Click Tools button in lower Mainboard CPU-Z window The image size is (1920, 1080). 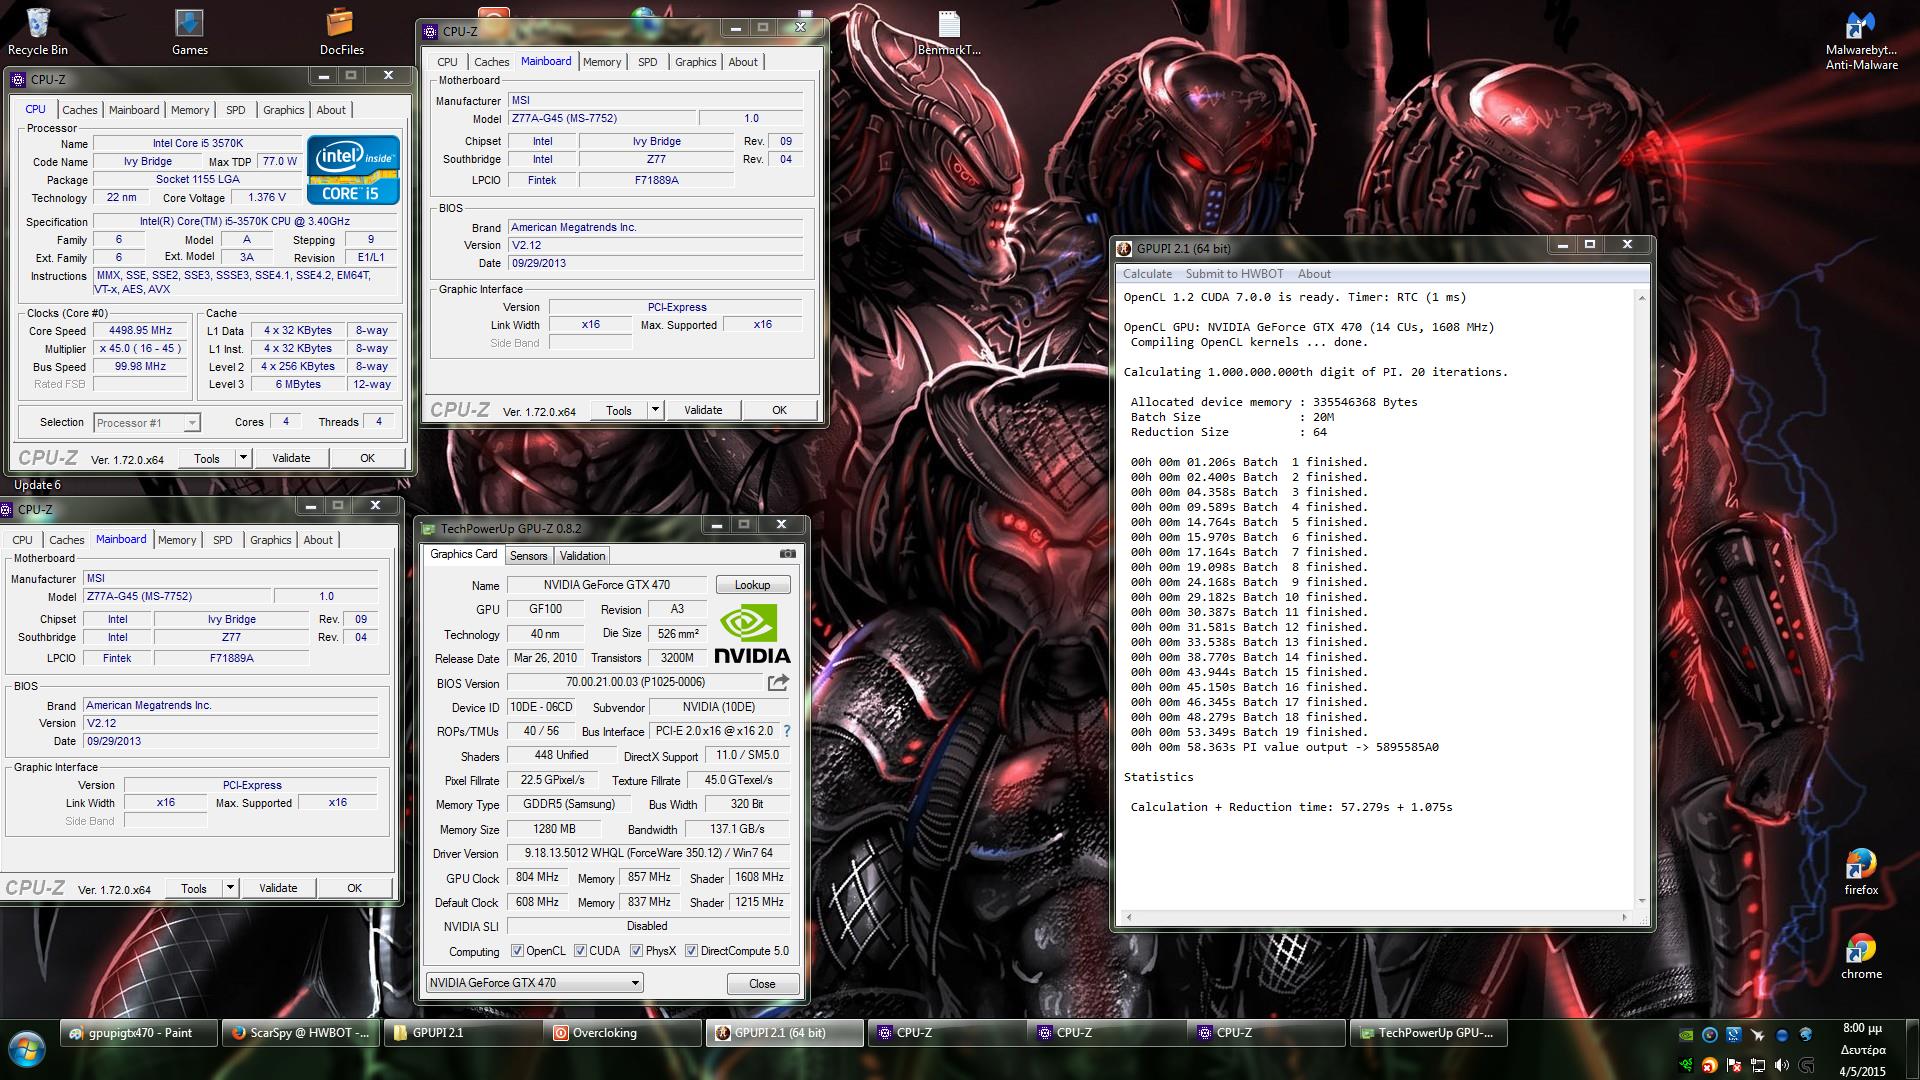tap(194, 888)
